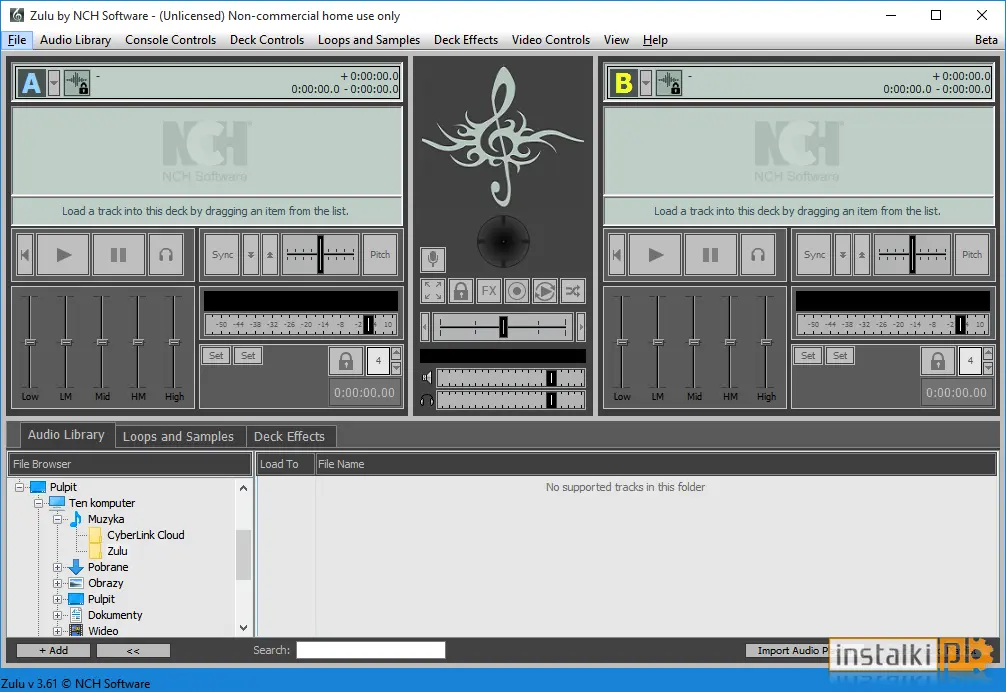Toggle the loop lock on Deck B
The width and height of the screenshot is (1006, 692).
pyautogui.click(x=938, y=361)
